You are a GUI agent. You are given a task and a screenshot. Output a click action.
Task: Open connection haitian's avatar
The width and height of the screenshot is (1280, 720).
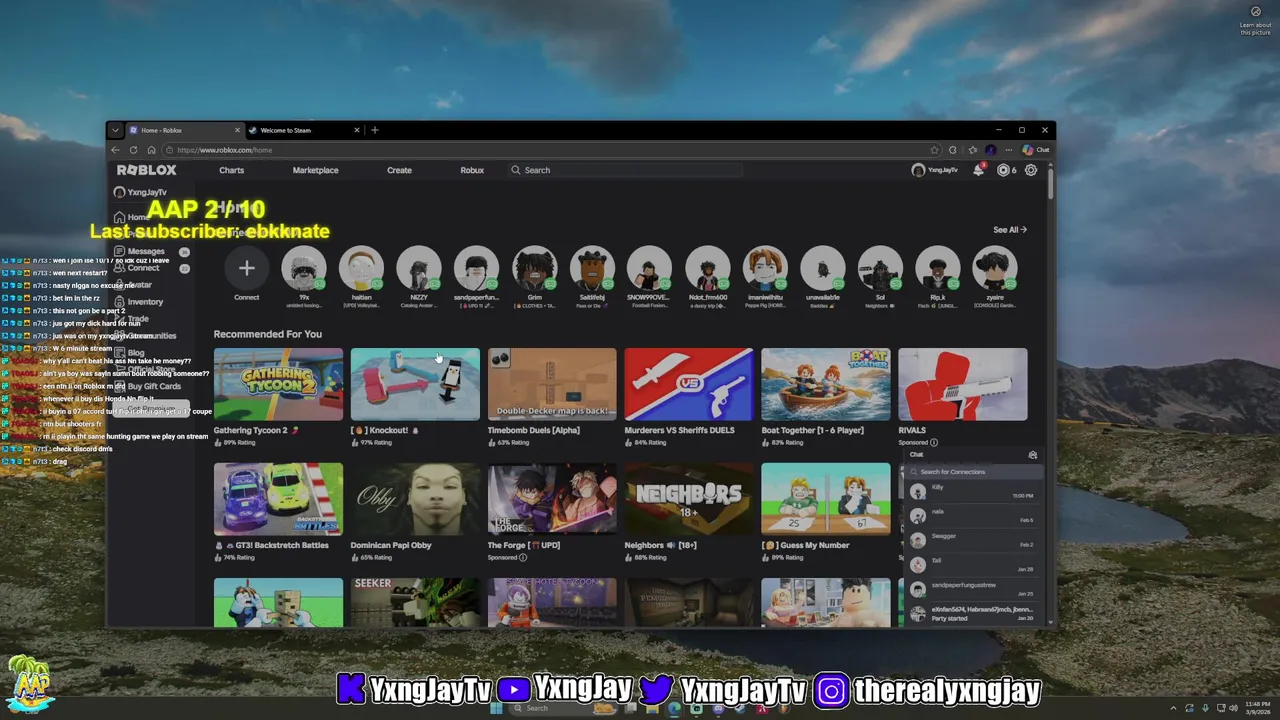pos(361,268)
